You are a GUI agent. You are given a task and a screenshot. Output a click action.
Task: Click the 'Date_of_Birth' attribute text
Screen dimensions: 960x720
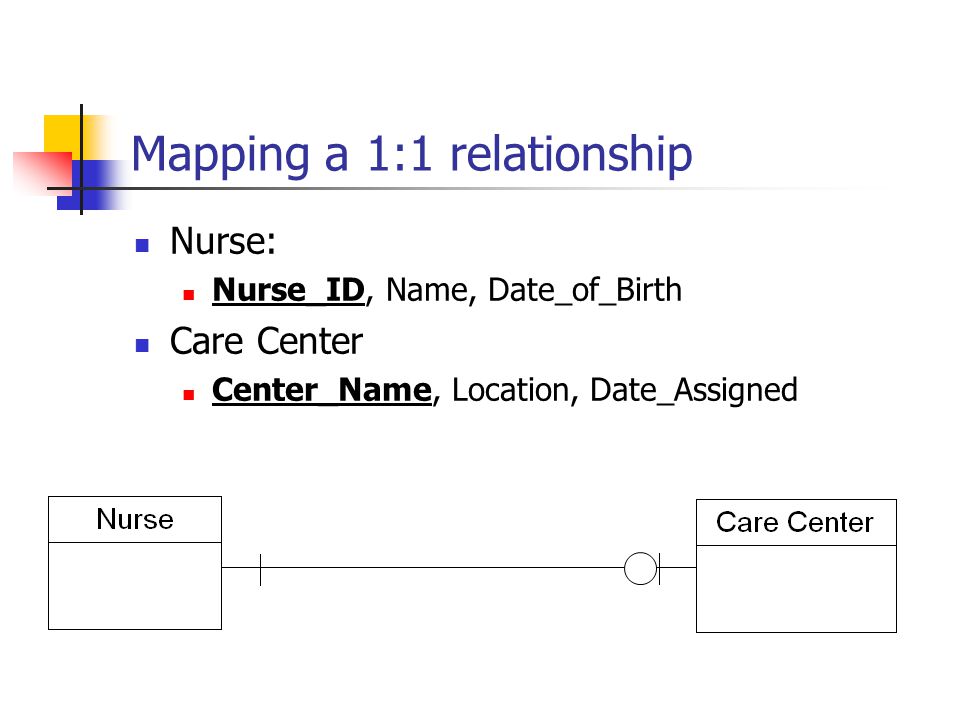585,290
